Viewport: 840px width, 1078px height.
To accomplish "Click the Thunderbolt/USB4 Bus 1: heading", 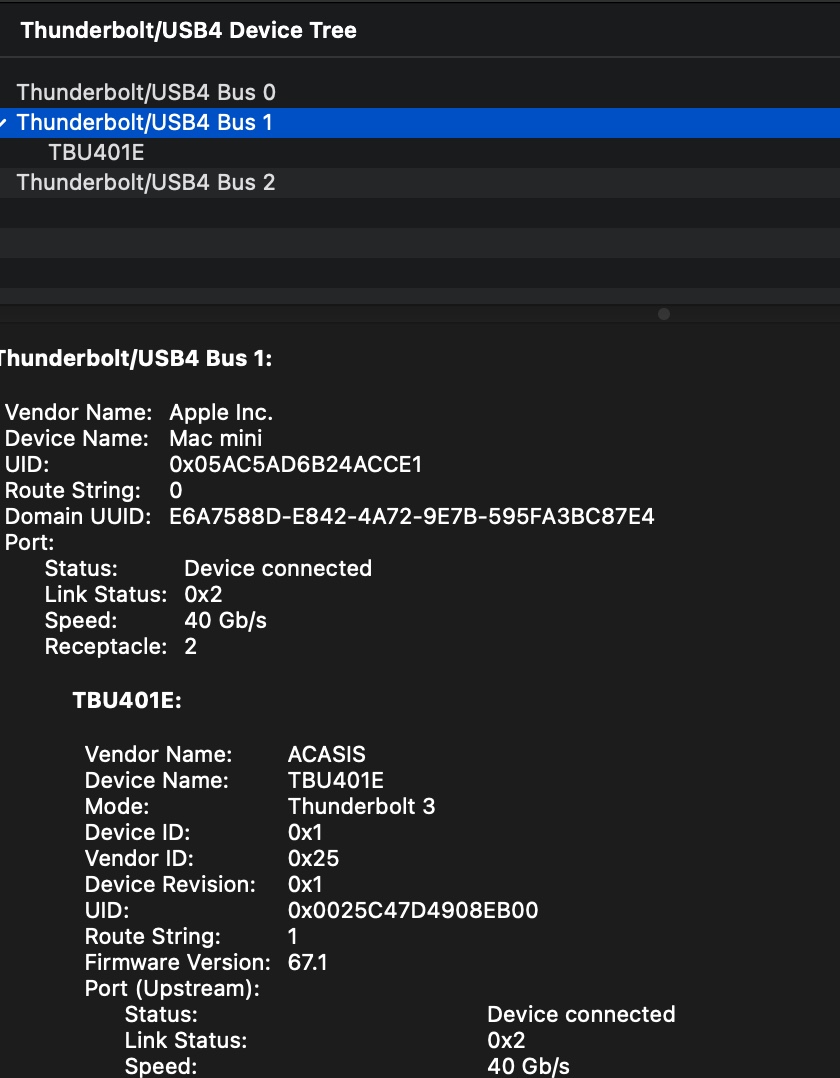I will [x=135, y=358].
